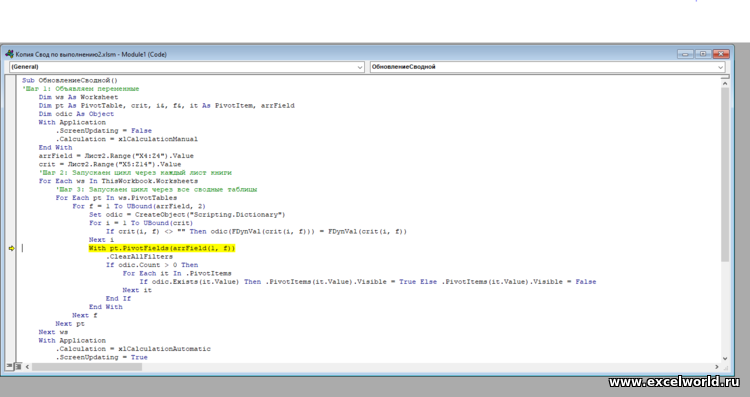Restore the Module1 code window

pyautogui.click(x=703, y=54)
